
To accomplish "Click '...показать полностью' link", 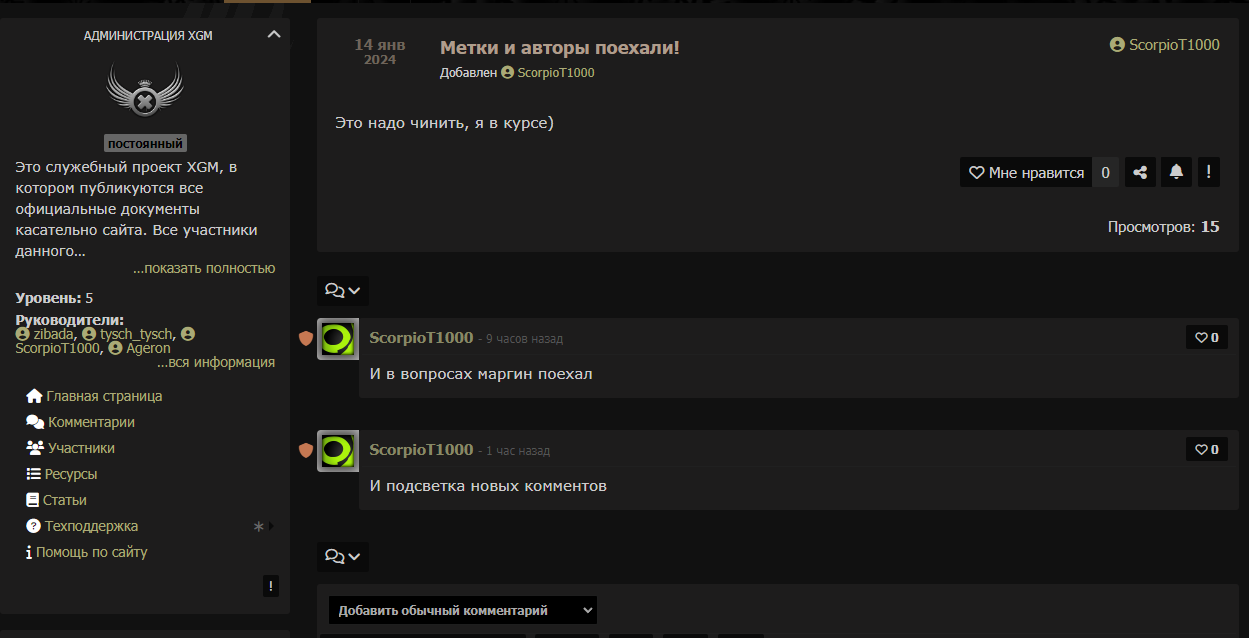I will point(204,268).
